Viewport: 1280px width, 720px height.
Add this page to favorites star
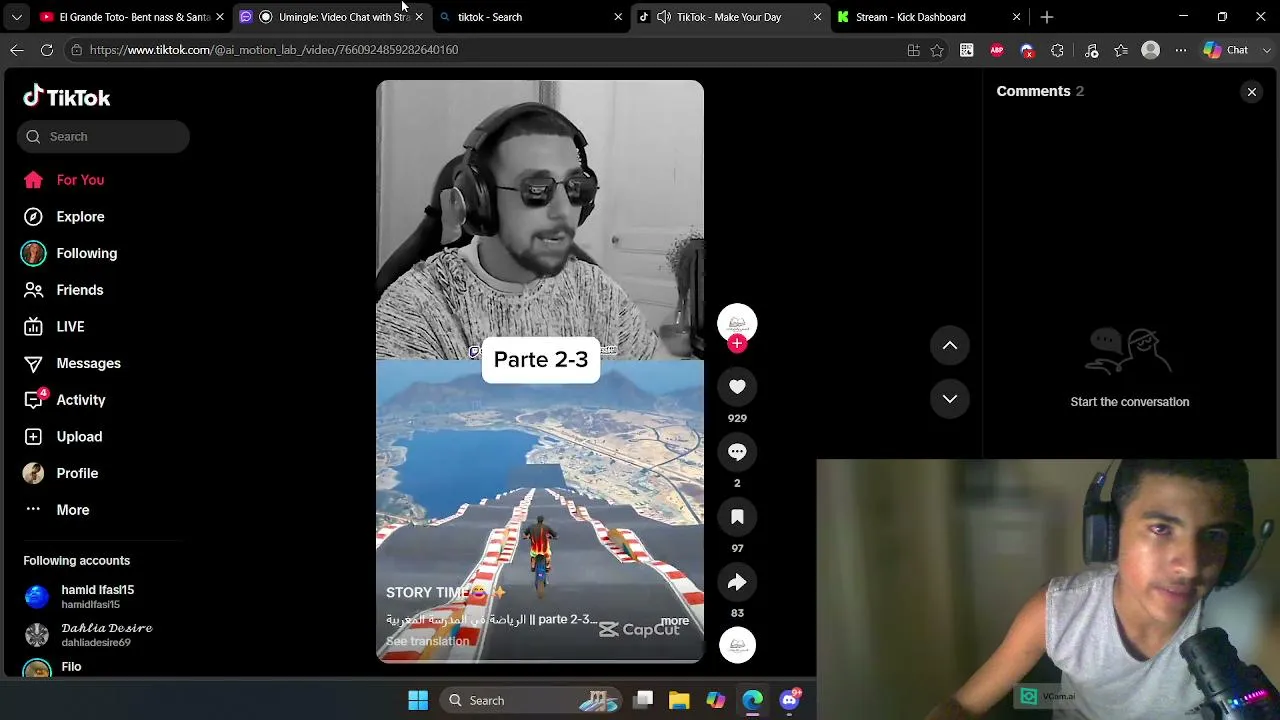937,50
